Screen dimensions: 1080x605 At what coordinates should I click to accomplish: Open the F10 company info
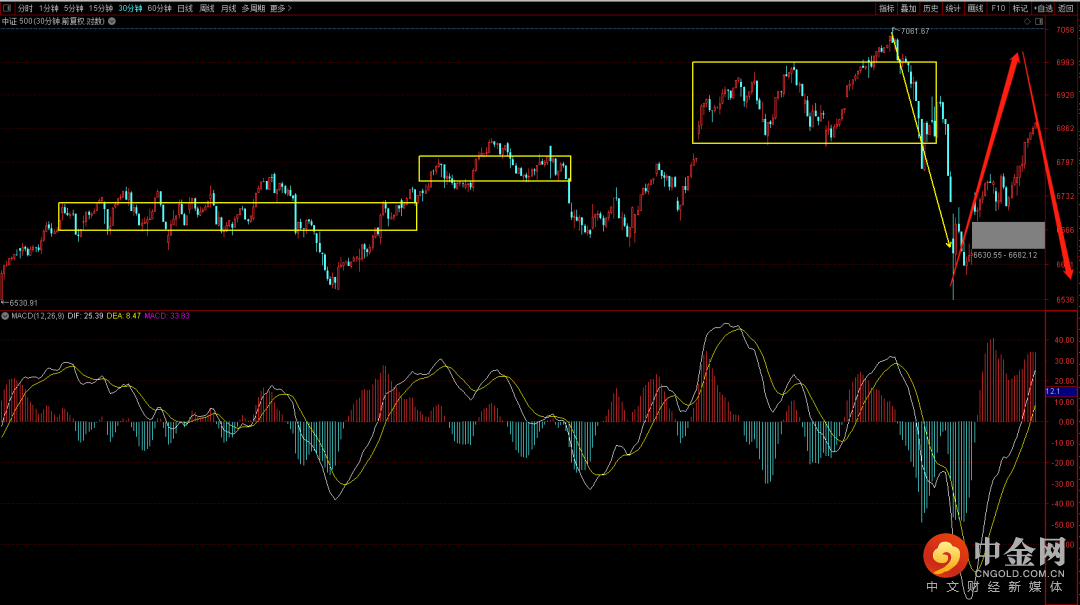(x=998, y=8)
